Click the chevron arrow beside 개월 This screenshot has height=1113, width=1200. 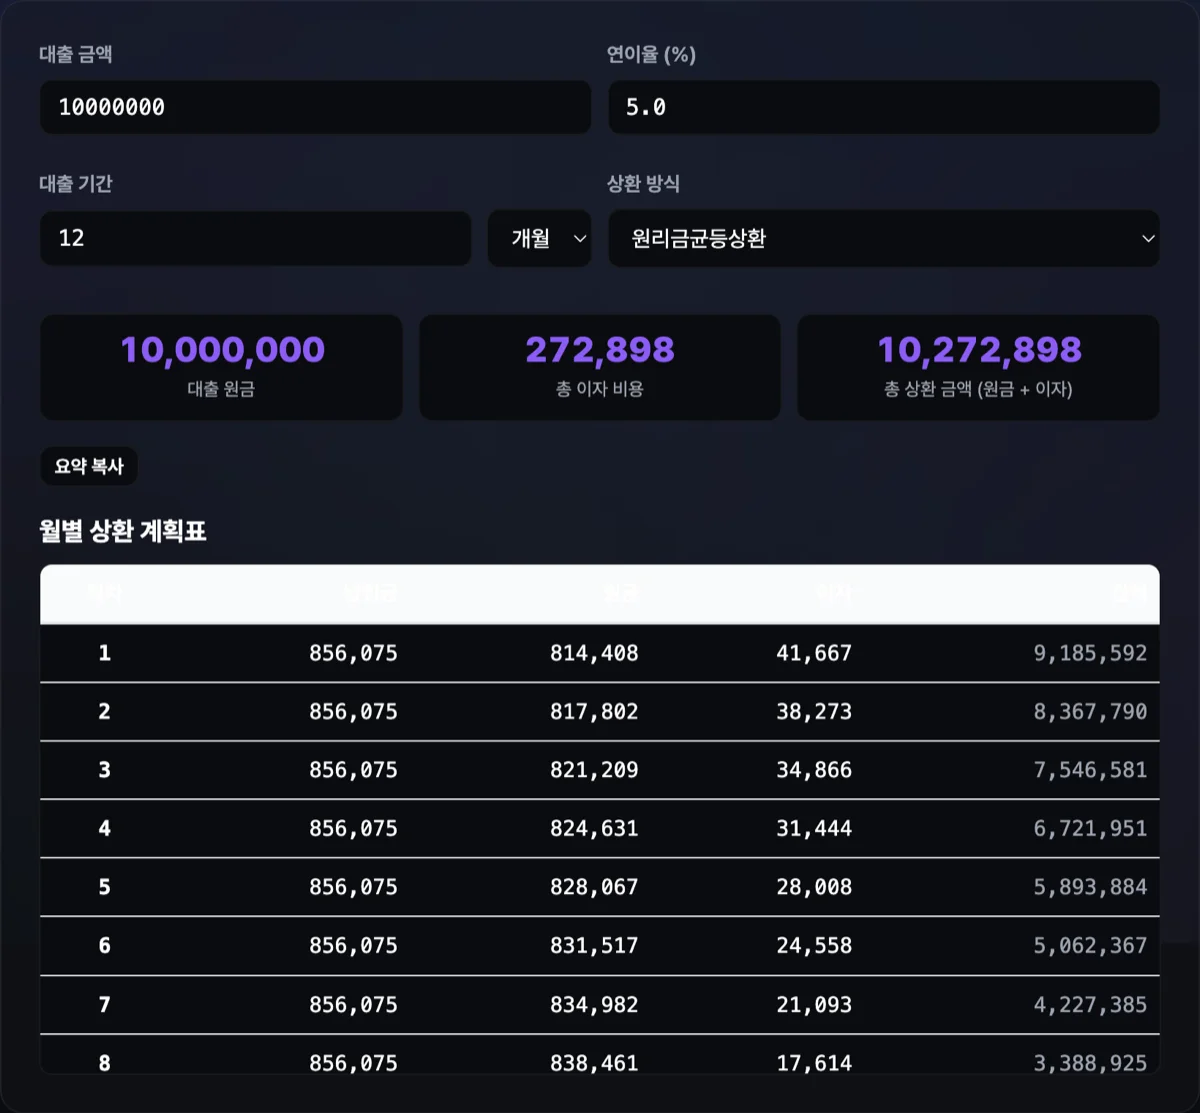tap(579, 238)
